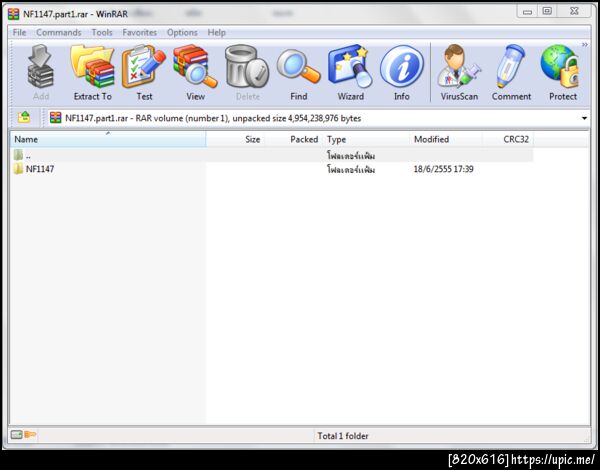Run the Test archive tool
Viewport: 600px width, 470px height.
pos(144,72)
